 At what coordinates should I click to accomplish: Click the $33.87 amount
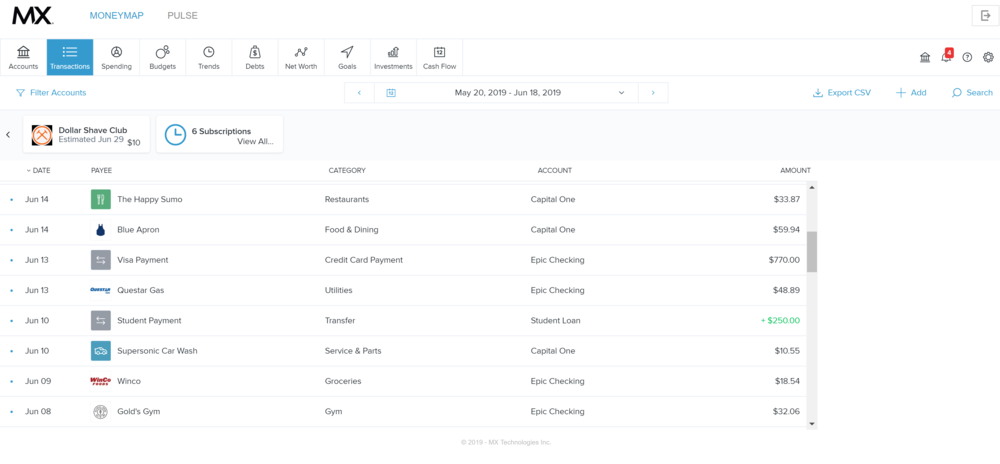787,199
